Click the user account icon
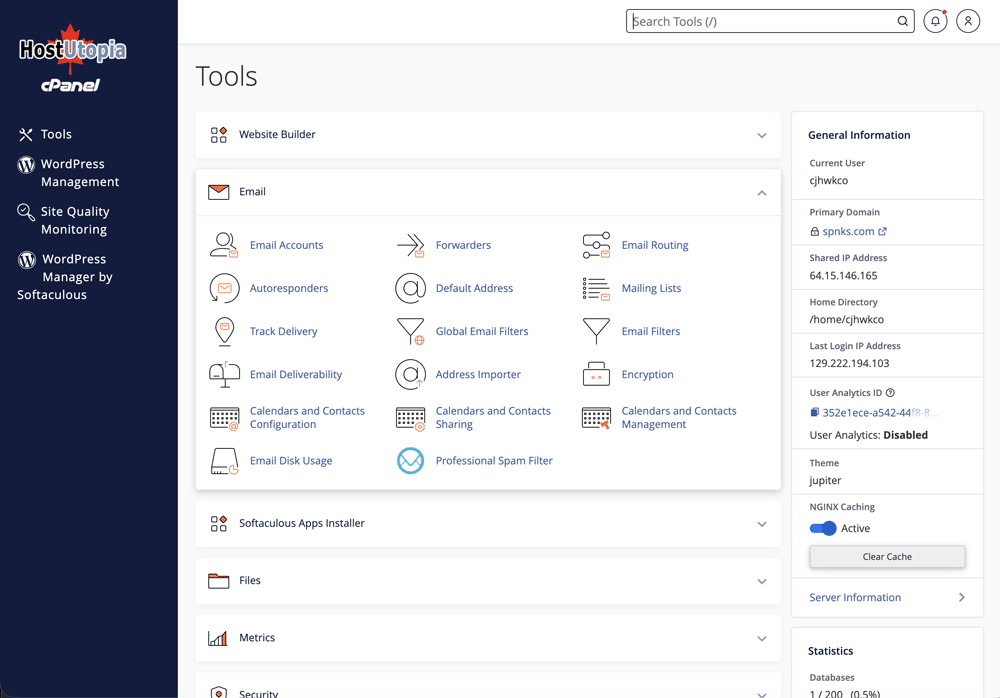1000x698 pixels. point(968,21)
